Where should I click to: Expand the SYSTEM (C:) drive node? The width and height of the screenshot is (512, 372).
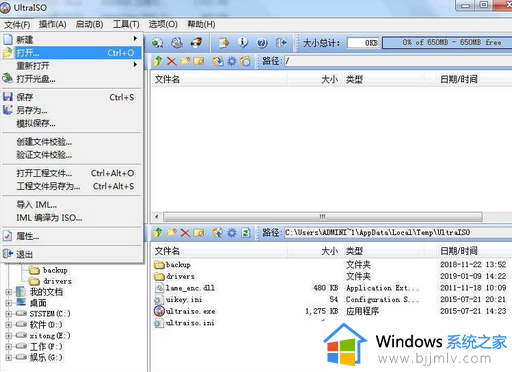point(9,314)
